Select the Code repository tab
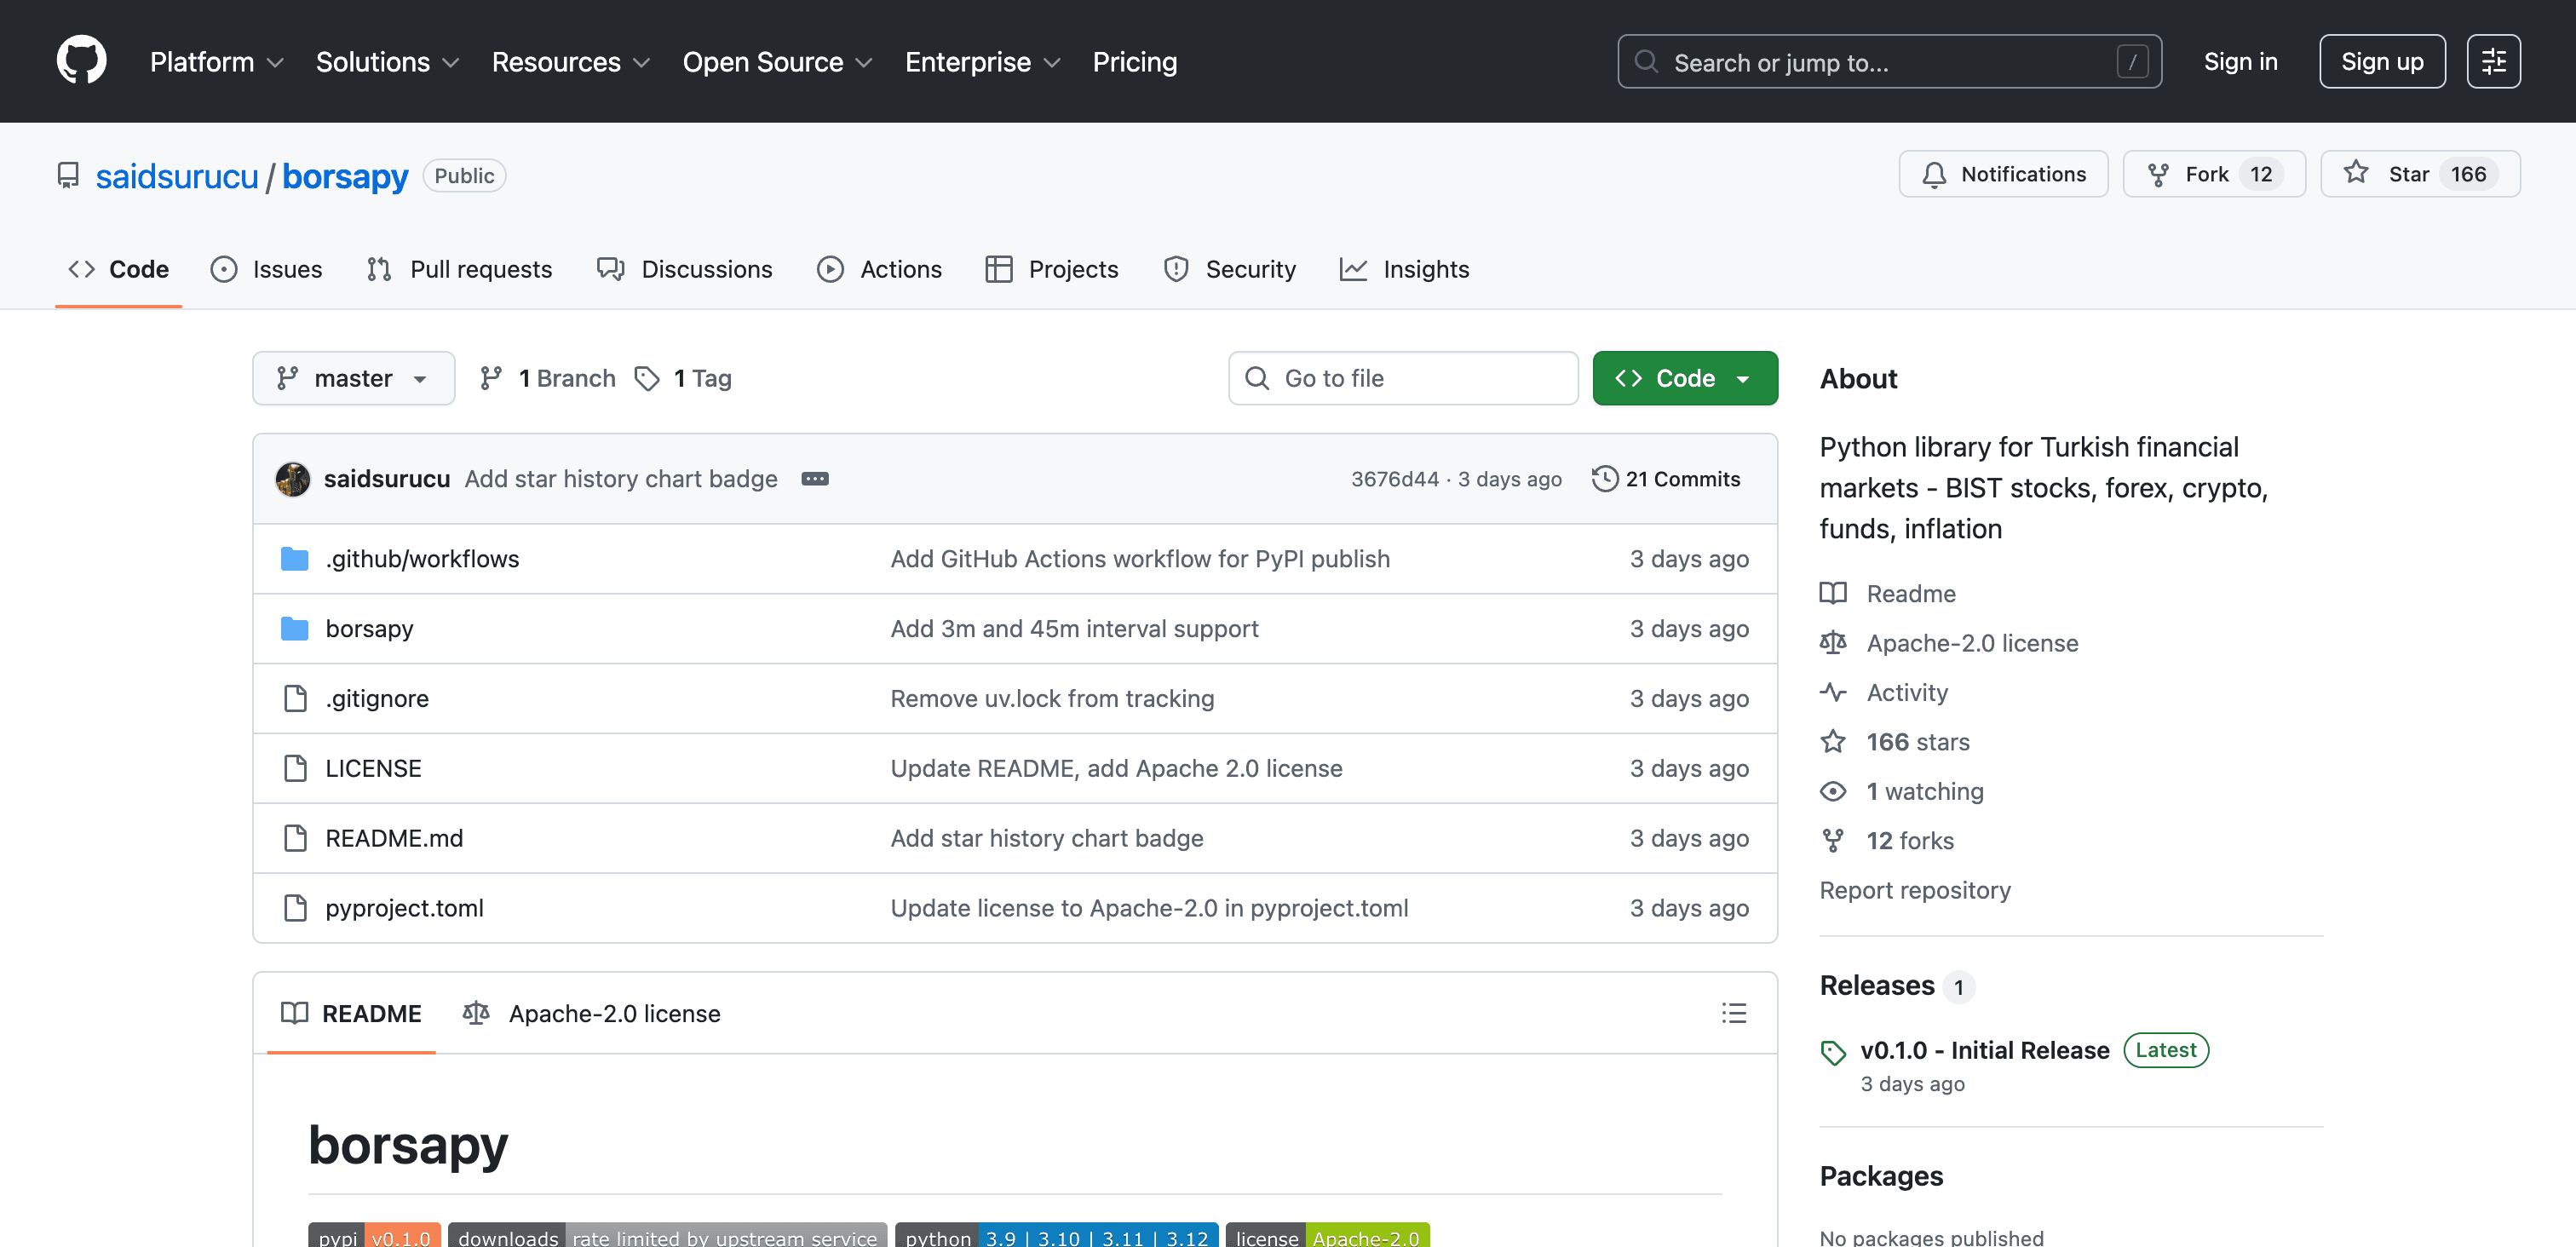This screenshot has height=1247, width=2576. point(119,269)
